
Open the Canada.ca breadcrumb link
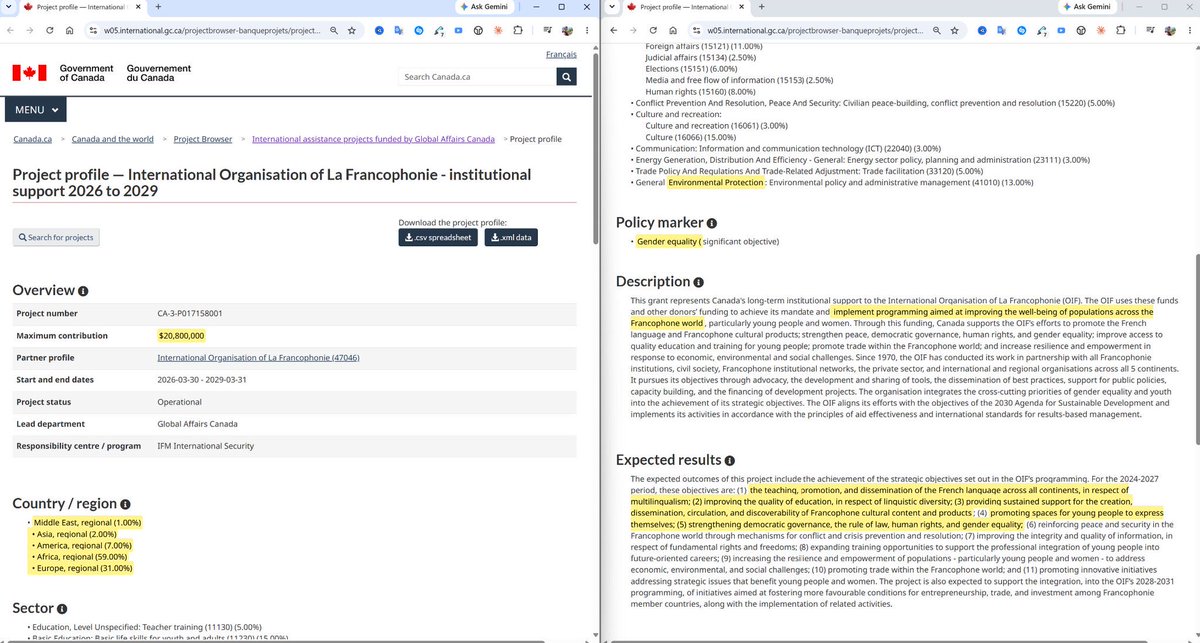pyautogui.click(x=32, y=139)
